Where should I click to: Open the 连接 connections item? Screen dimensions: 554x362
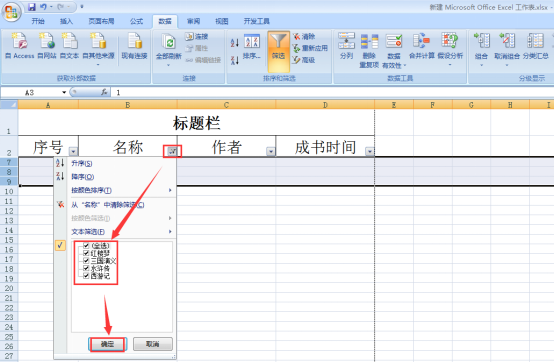(197, 36)
